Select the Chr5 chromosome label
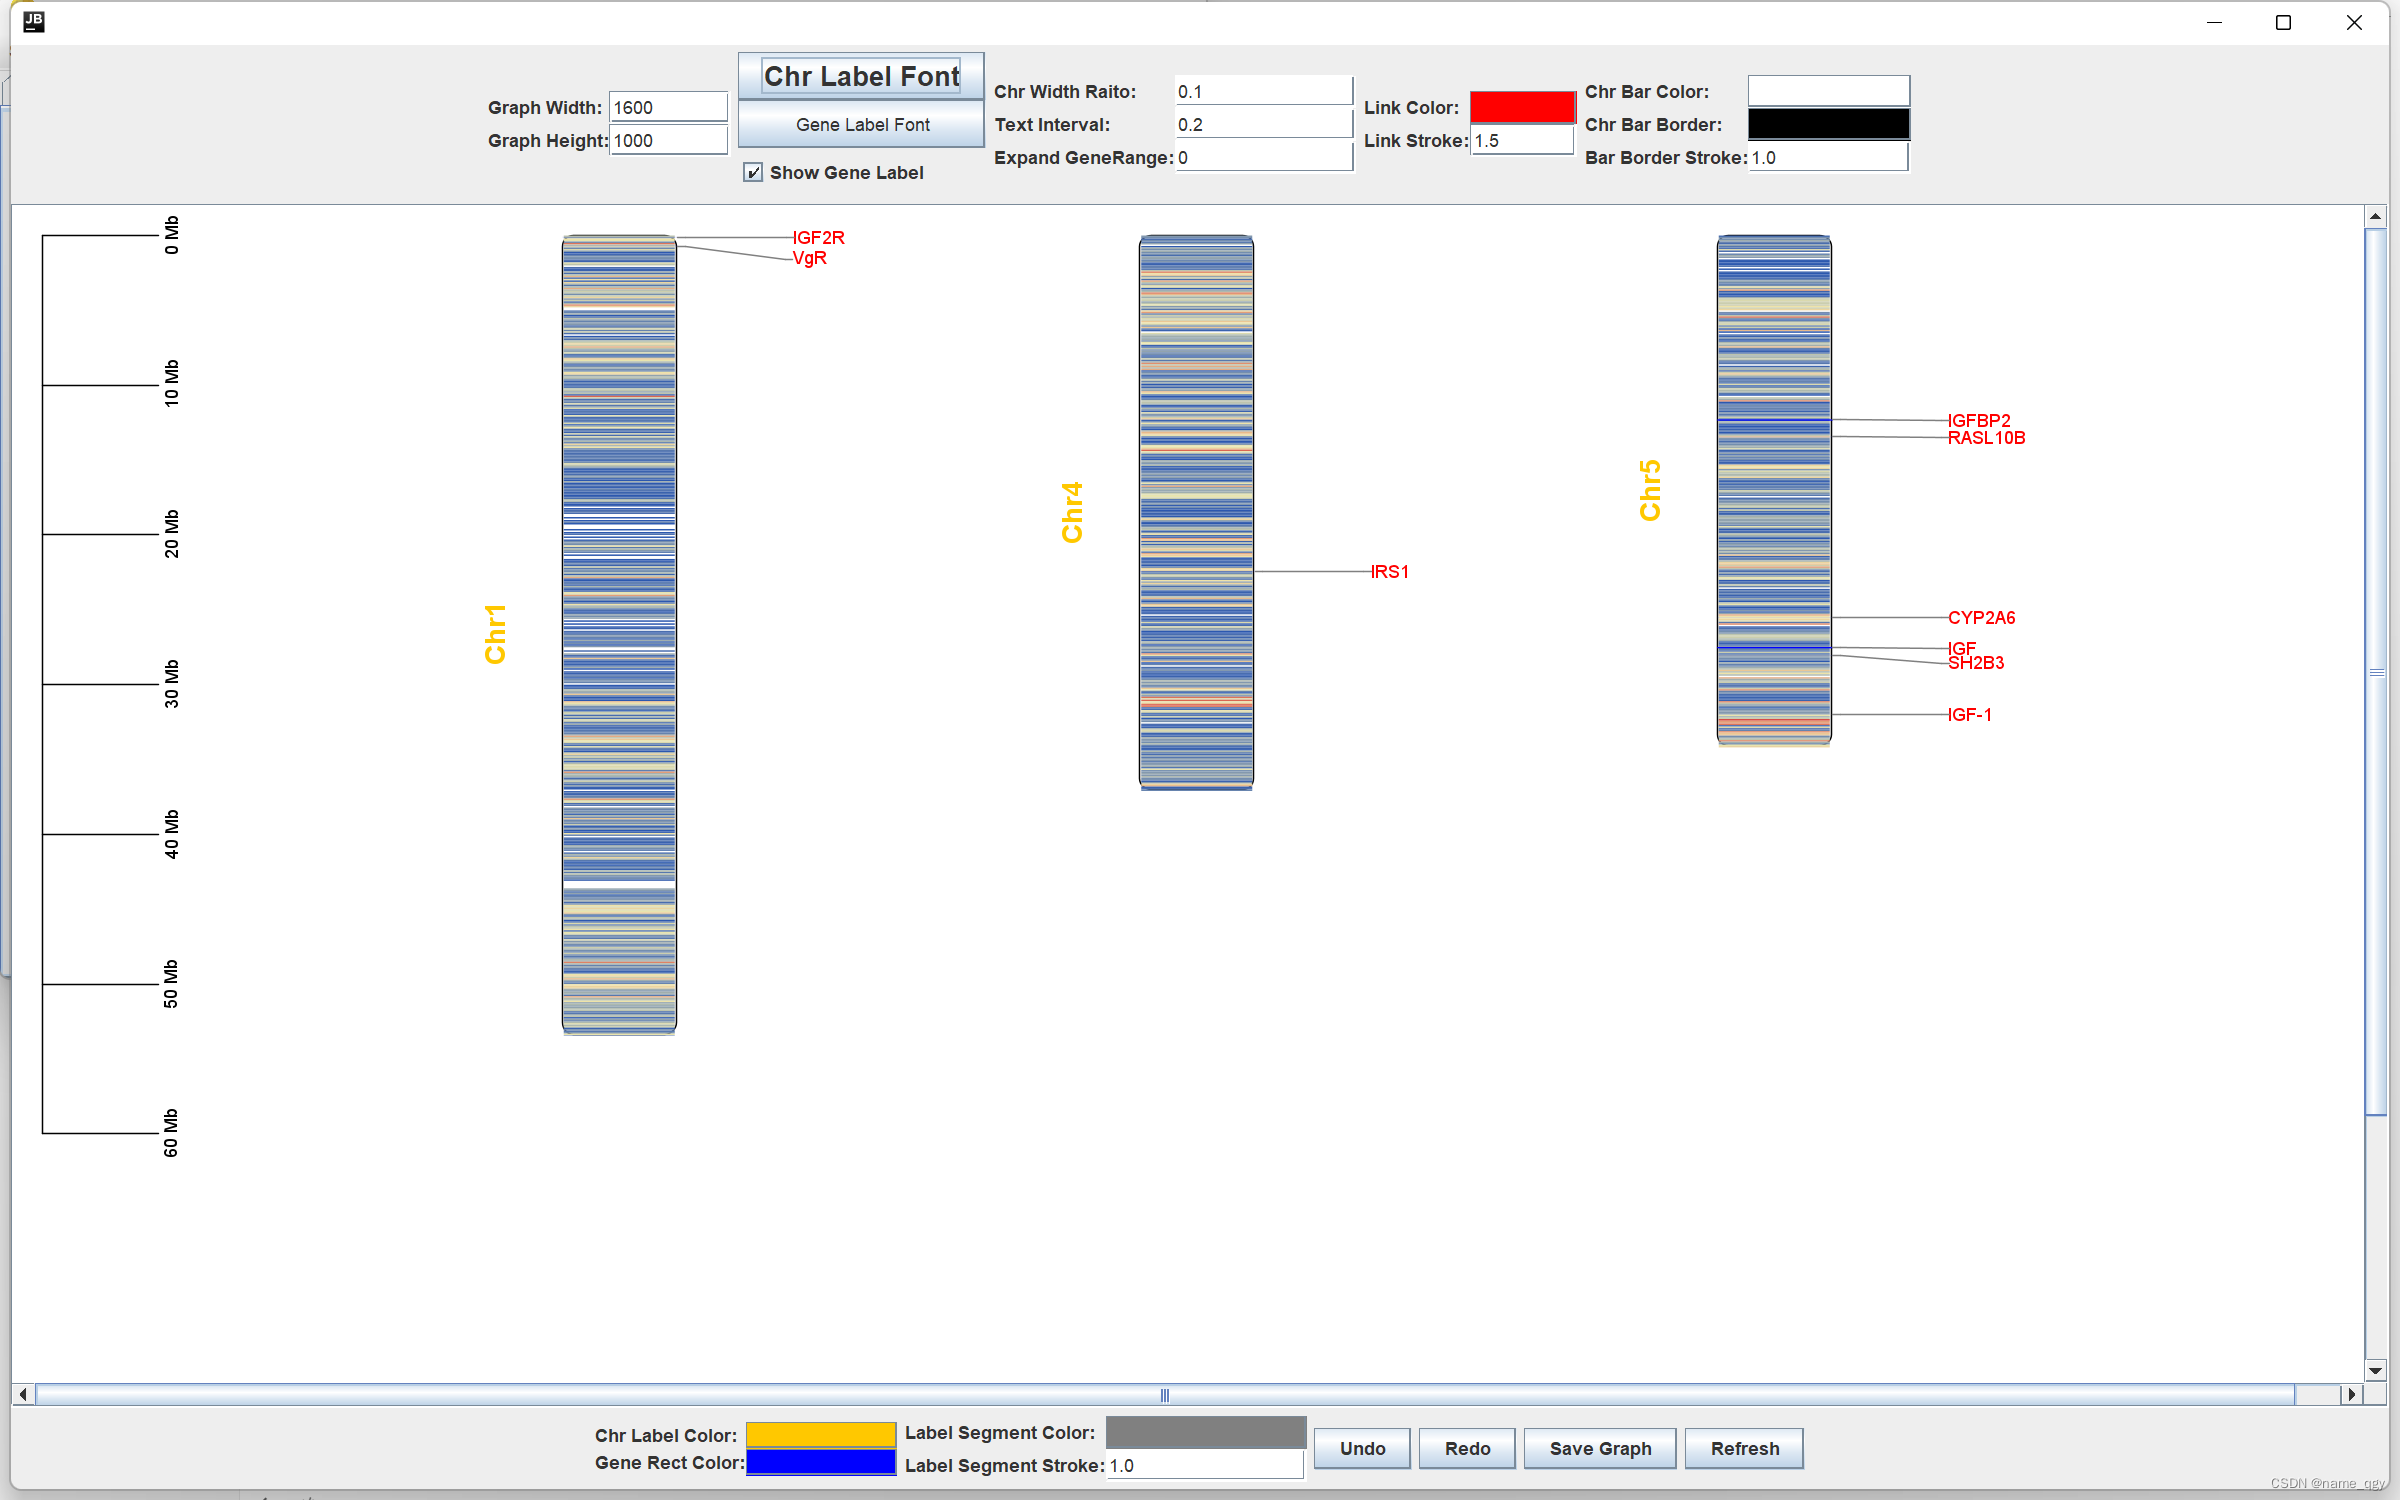The height and width of the screenshot is (1500, 2400). 1650,490
